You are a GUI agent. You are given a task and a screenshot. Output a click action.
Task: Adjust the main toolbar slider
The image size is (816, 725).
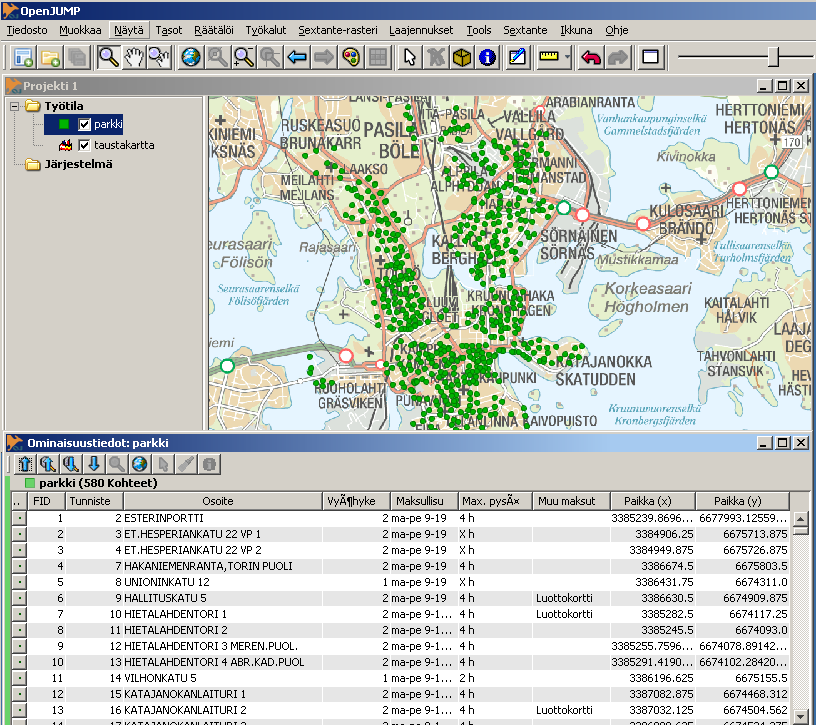[774, 57]
